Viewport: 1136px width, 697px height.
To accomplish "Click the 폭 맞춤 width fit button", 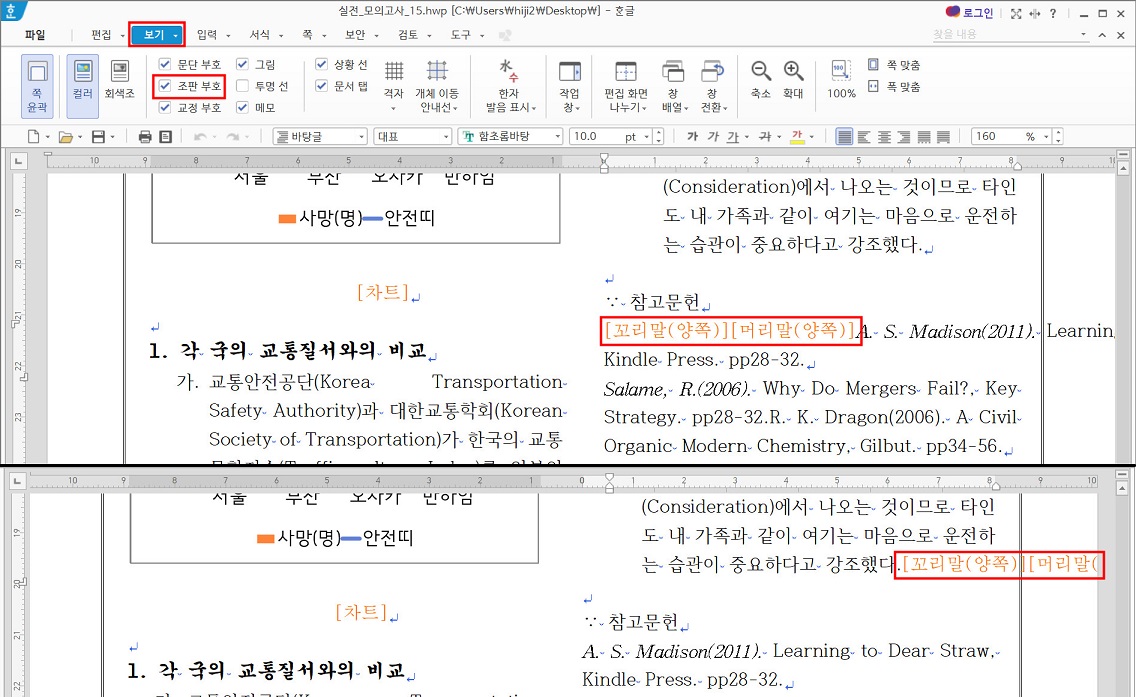I will pos(894,86).
